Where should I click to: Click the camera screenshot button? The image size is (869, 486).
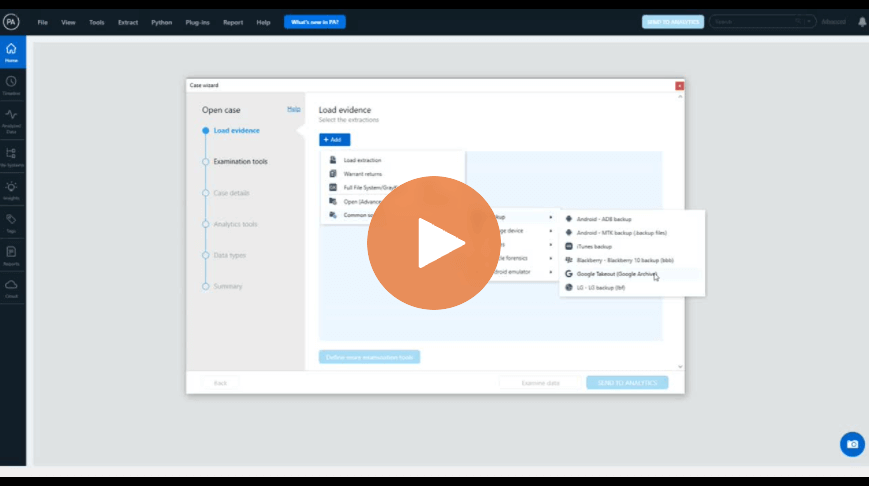pos(851,444)
